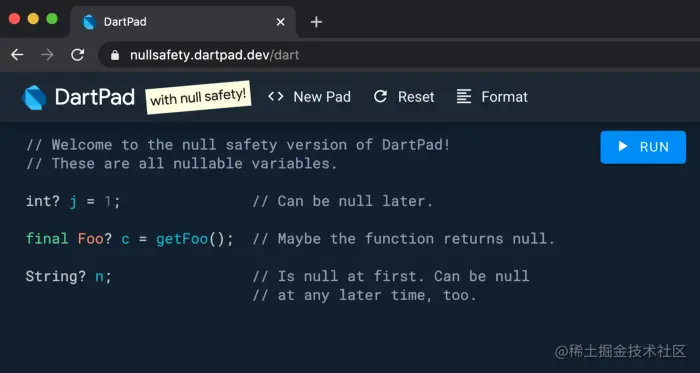
Task: Close the DartPad browser tab
Action: (280, 22)
